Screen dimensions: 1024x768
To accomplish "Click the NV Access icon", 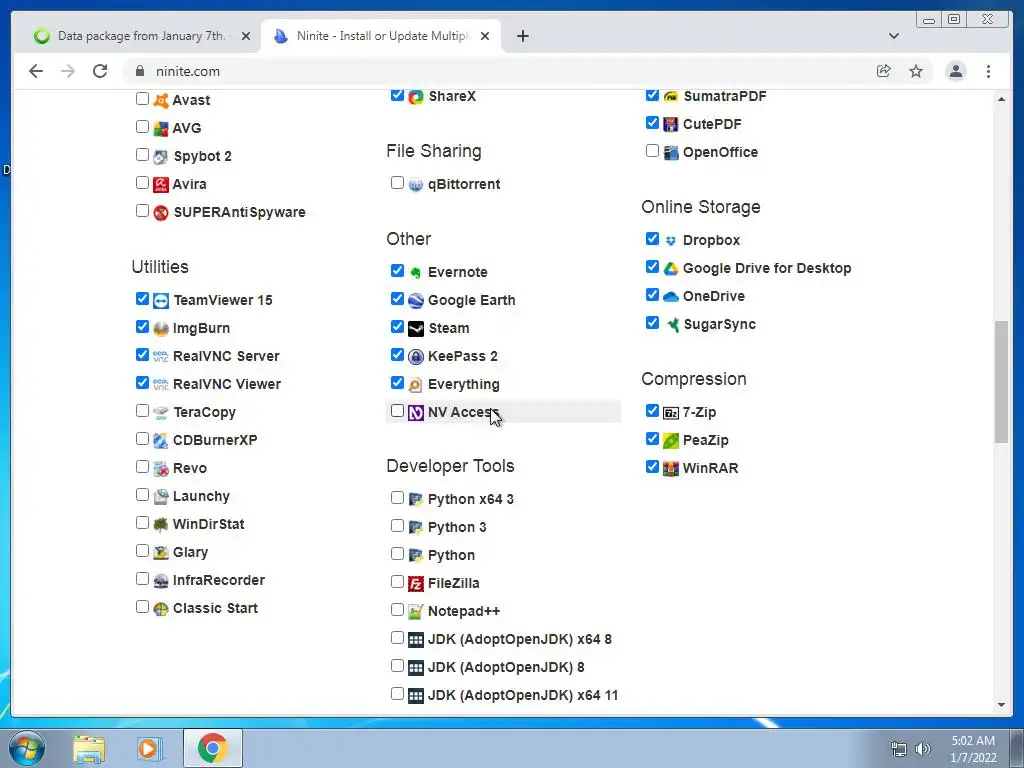I will 416,413.
